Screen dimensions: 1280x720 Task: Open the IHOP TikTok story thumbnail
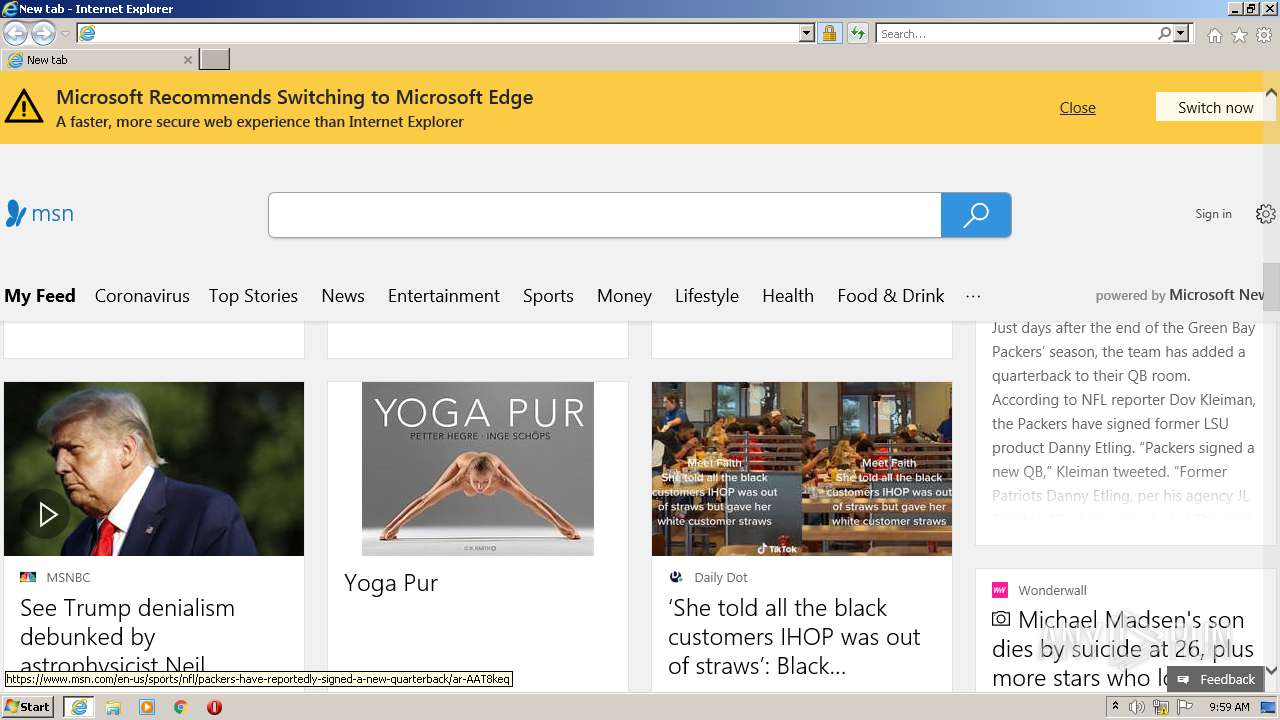point(802,469)
